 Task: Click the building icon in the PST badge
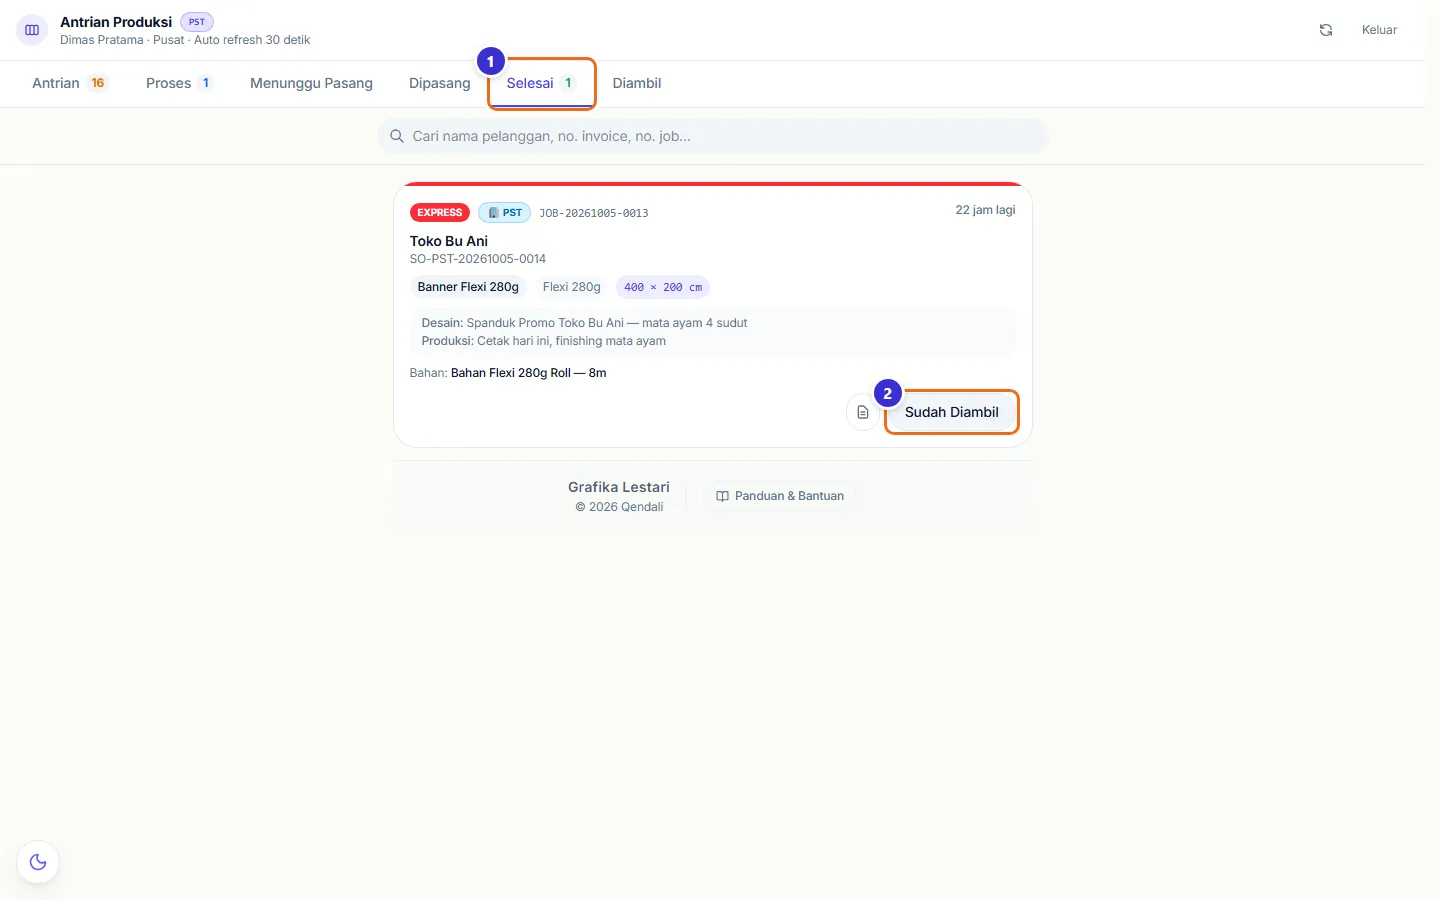click(493, 213)
